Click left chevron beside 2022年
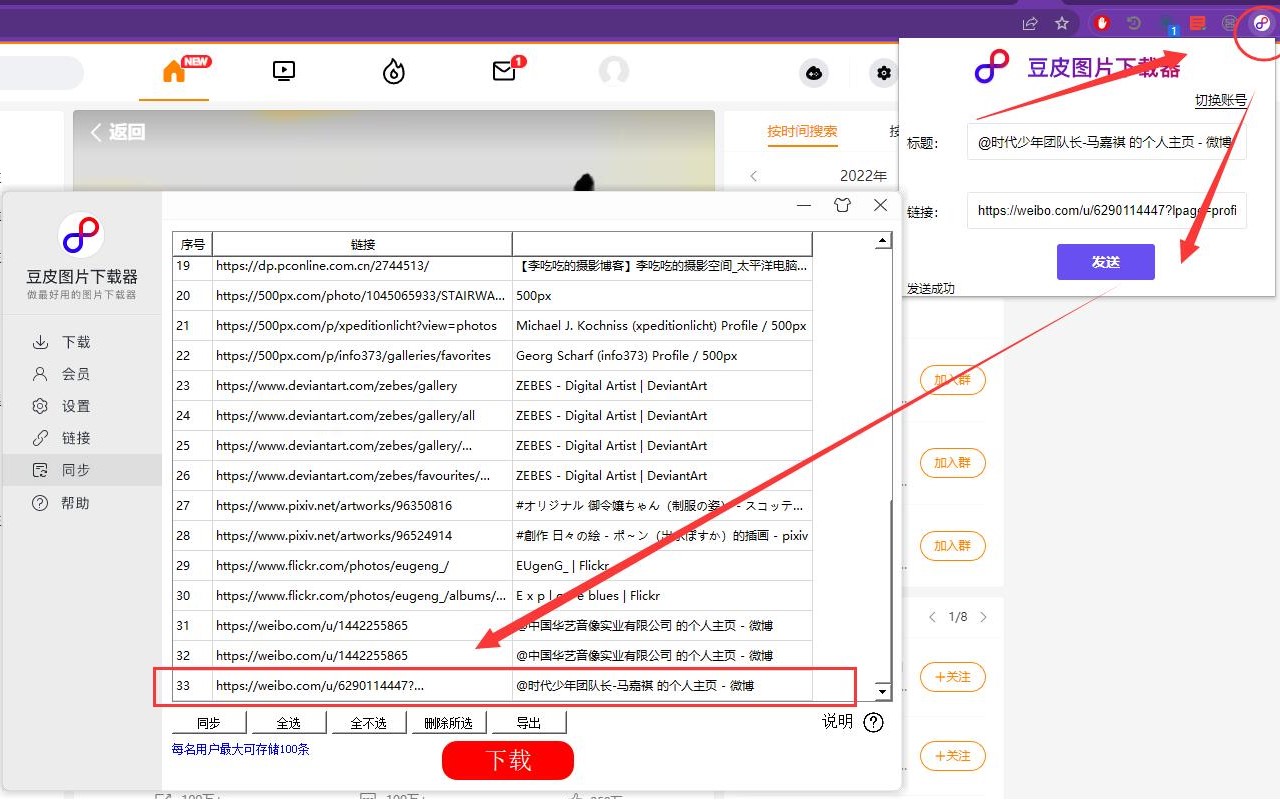Image resolution: width=1280 pixels, height=800 pixels. point(752,174)
